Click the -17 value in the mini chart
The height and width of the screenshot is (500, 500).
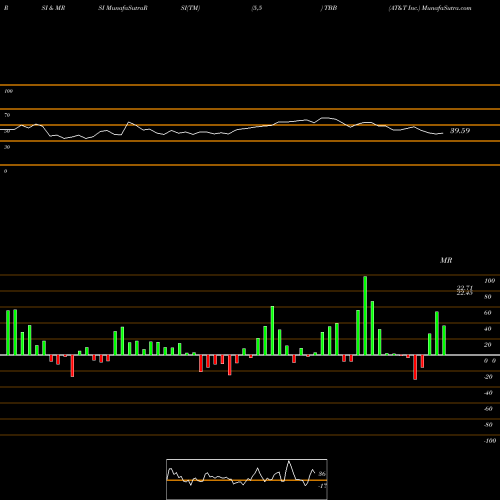pyautogui.click(x=322, y=486)
